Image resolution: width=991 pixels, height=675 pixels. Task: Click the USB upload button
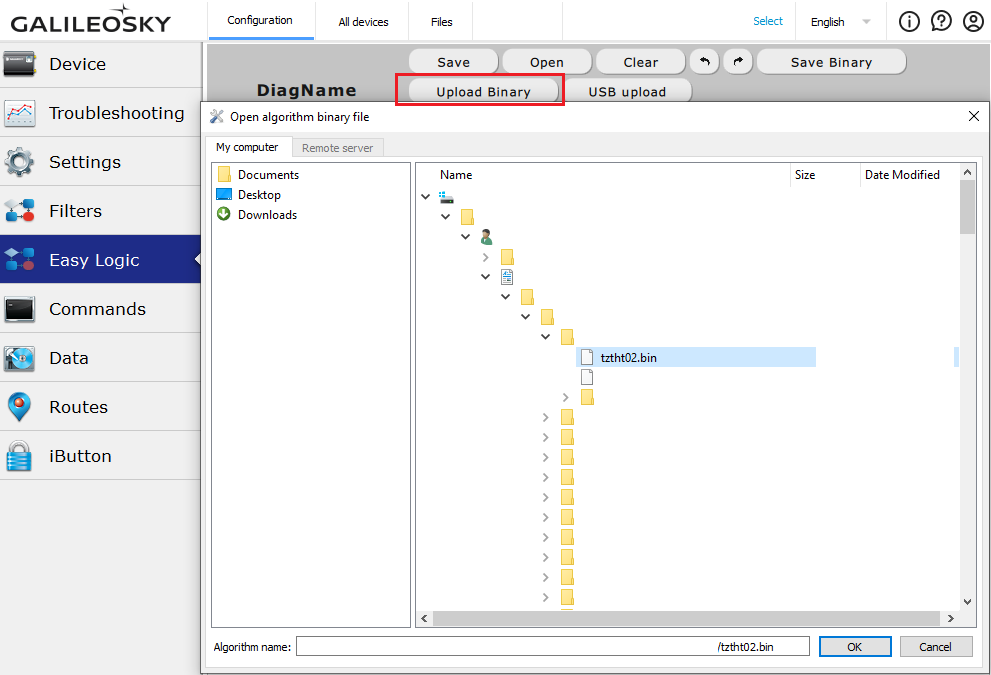click(627, 92)
